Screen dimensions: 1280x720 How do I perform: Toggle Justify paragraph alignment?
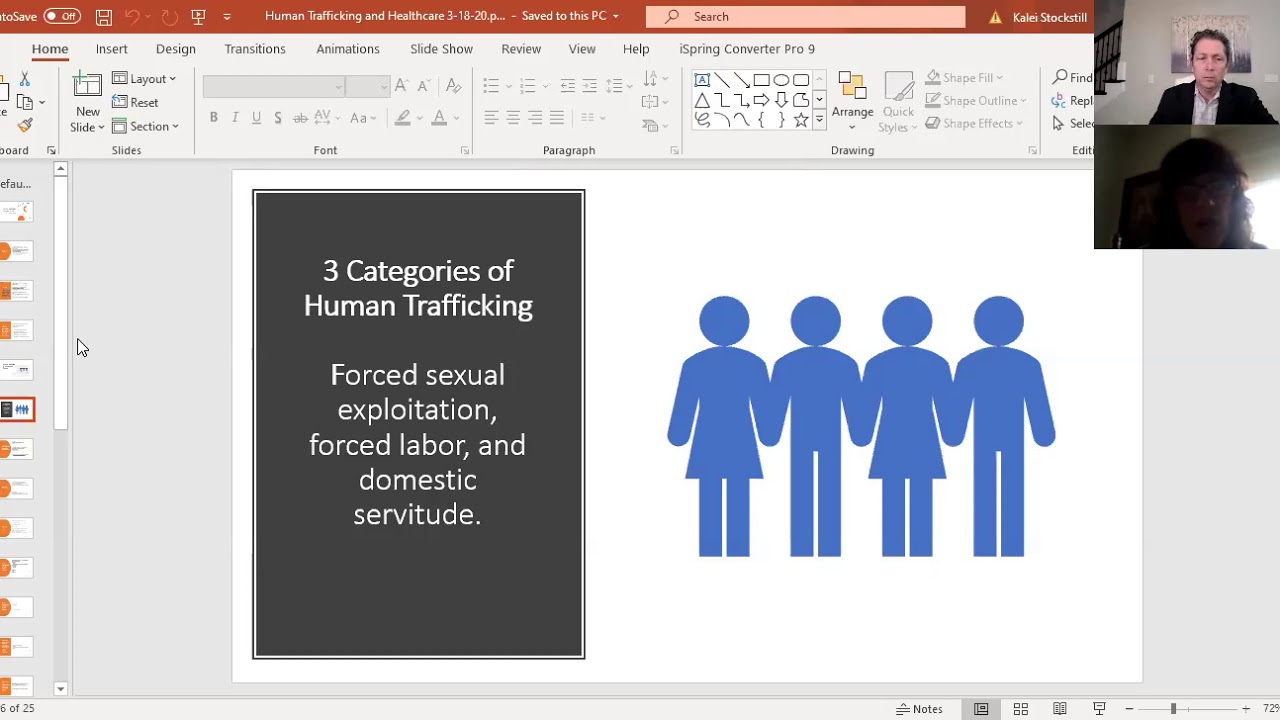[x=557, y=118]
